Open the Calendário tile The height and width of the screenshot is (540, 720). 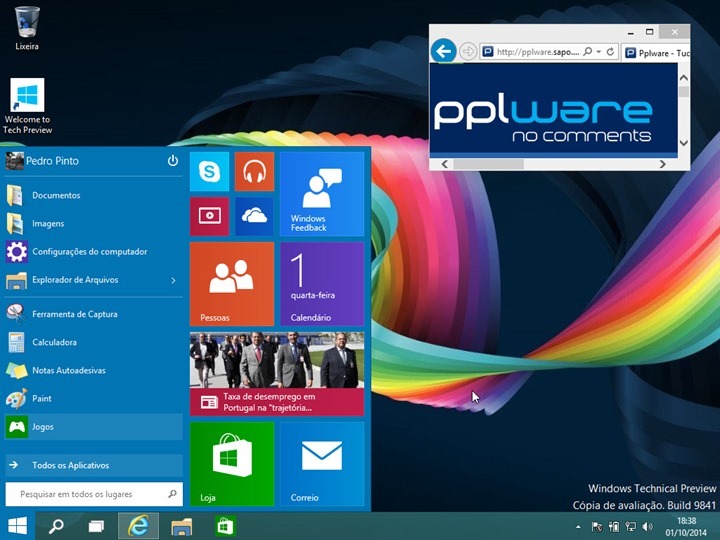322,284
